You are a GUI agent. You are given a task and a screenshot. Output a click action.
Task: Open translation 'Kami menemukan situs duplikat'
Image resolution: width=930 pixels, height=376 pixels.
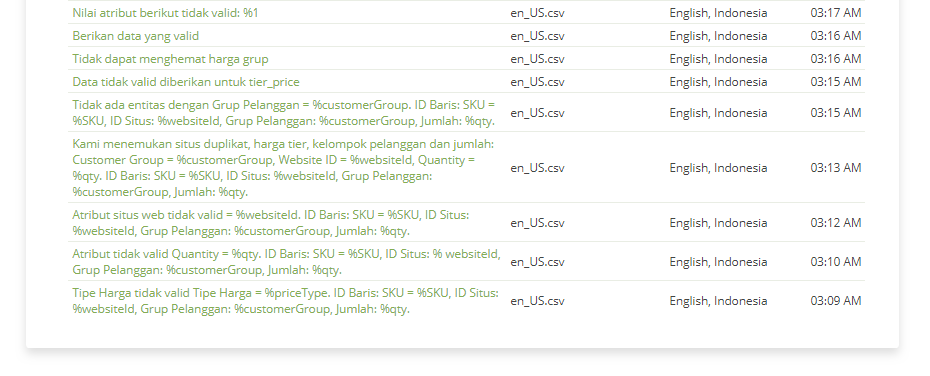284,168
